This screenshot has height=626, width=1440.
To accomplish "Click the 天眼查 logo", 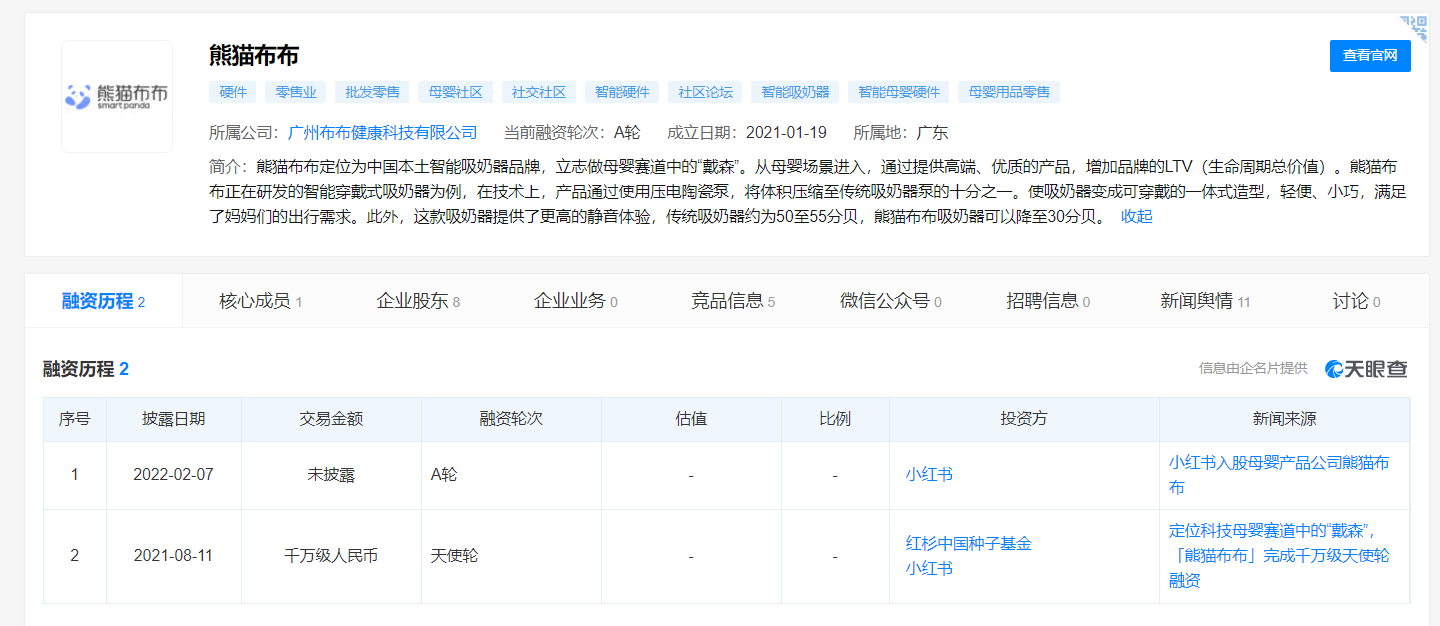I will tap(1366, 369).
